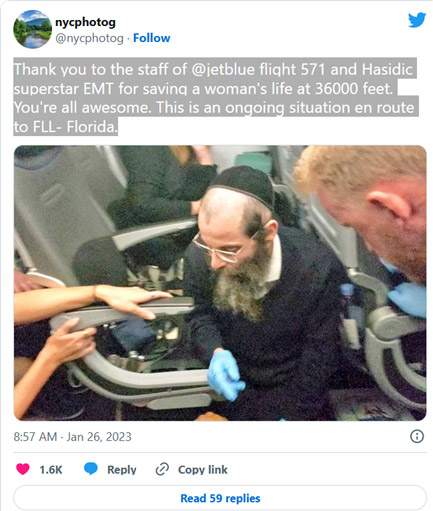Open Read 59 replies

(220, 498)
